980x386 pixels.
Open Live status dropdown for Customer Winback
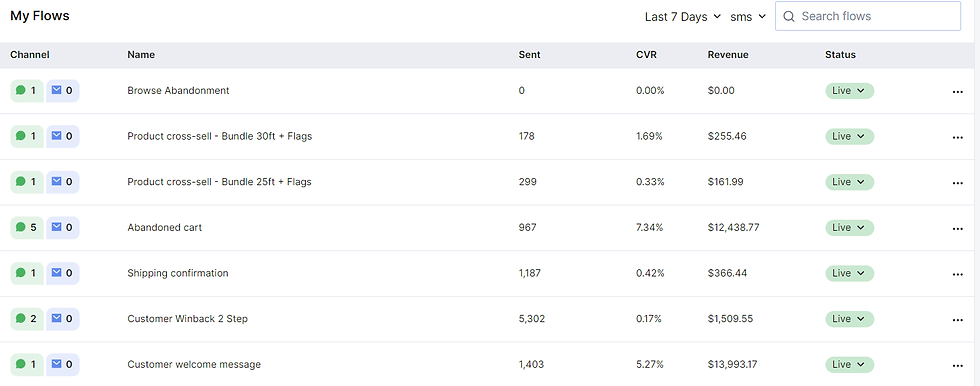pos(849,319)
